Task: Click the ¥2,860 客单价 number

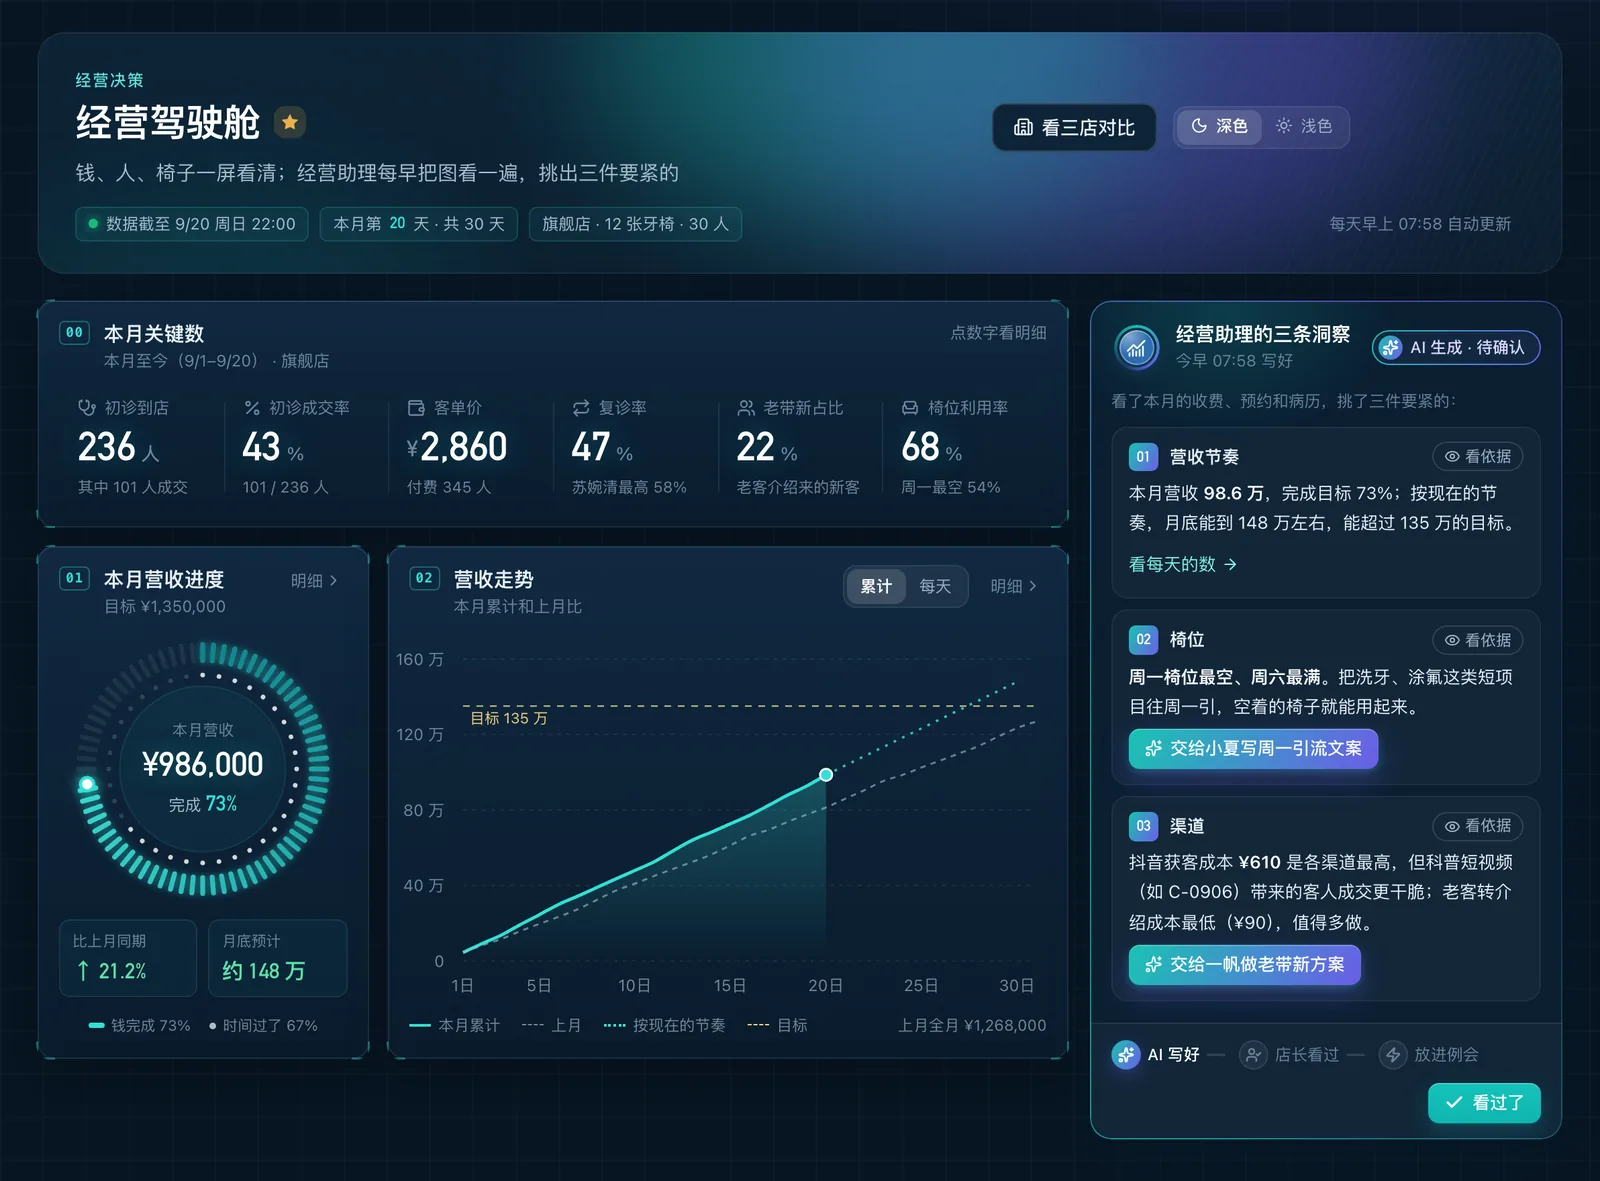Action: pos(457,447)
